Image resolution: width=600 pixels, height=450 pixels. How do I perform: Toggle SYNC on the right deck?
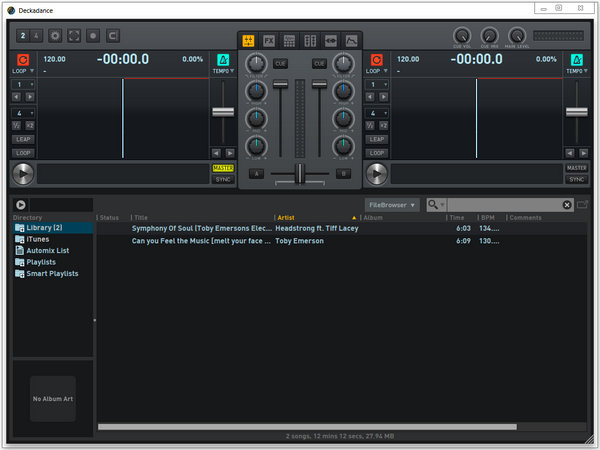(576, 179)
